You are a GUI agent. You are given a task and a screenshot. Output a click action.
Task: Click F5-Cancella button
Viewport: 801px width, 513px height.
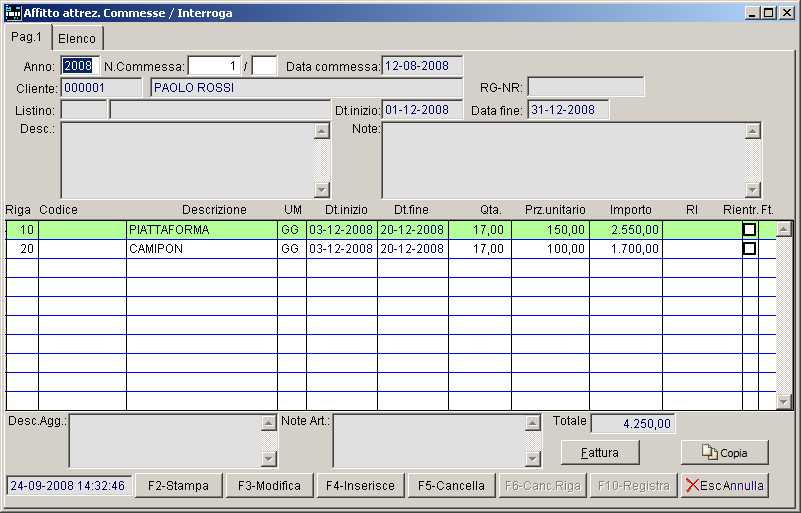[x=452, y=485]
